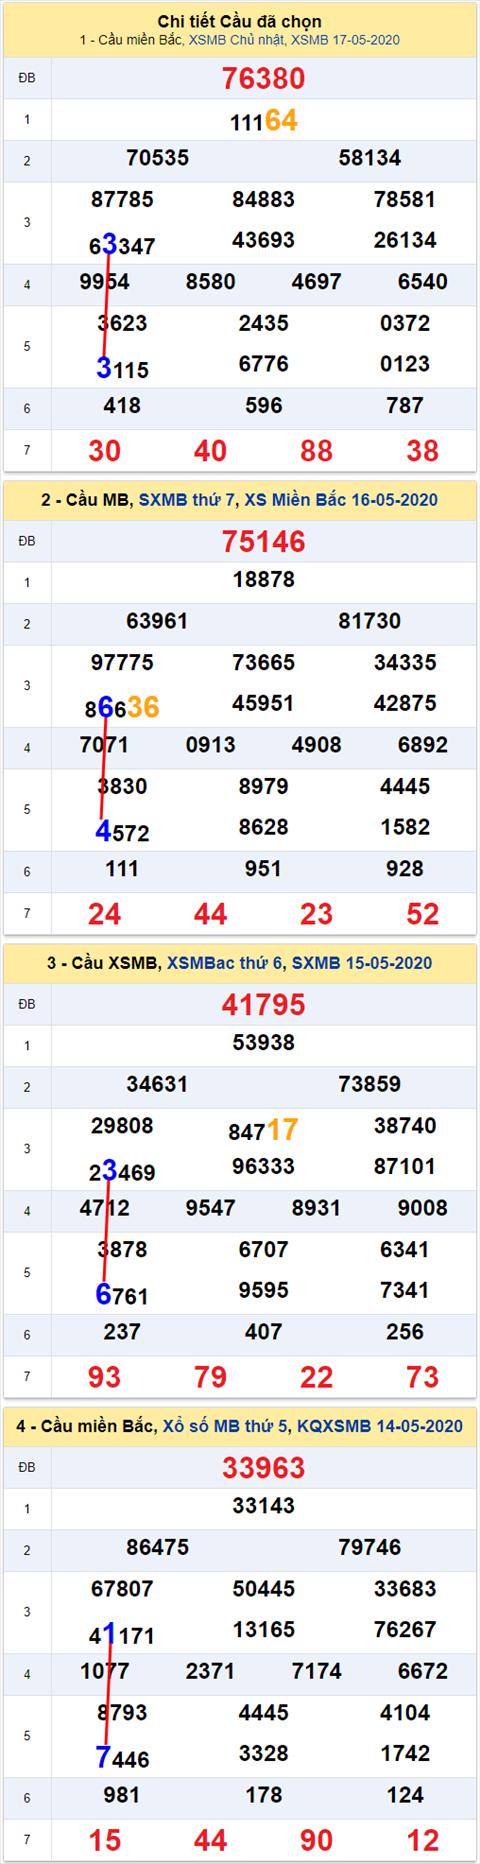Click fifth prize number 7446
480x1864 pixels.
[x=122, y=1757]
